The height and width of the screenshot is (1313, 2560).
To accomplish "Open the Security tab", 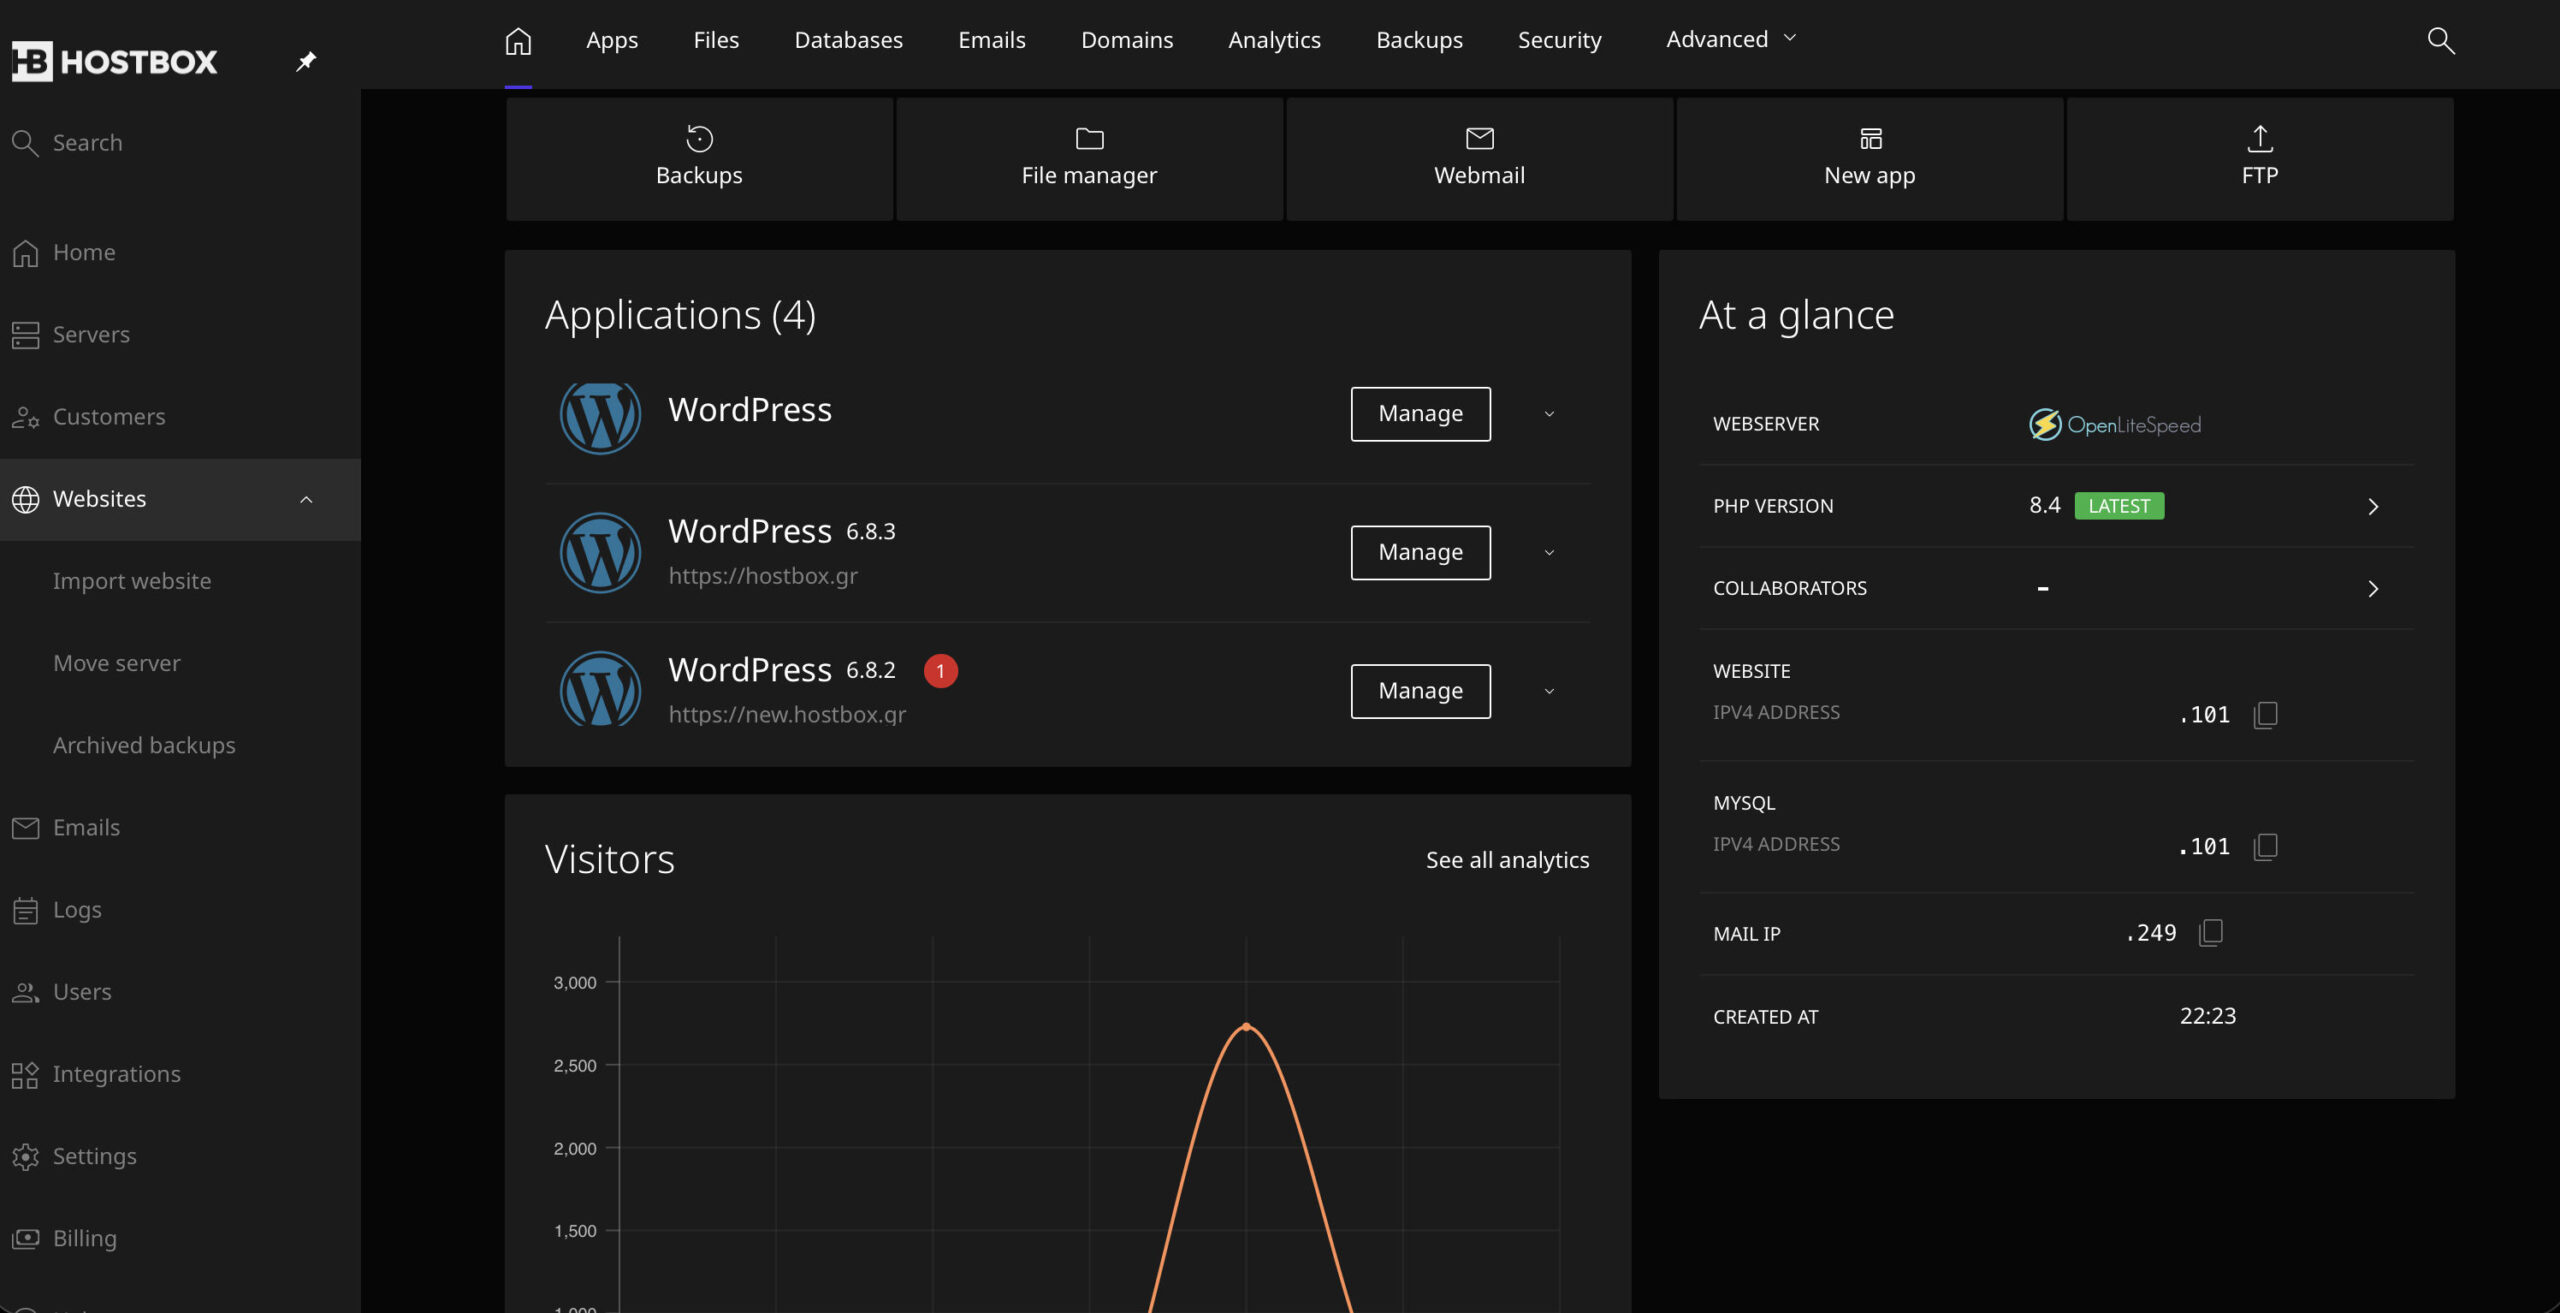I will pyautogui.click(x=1559, y=41).
